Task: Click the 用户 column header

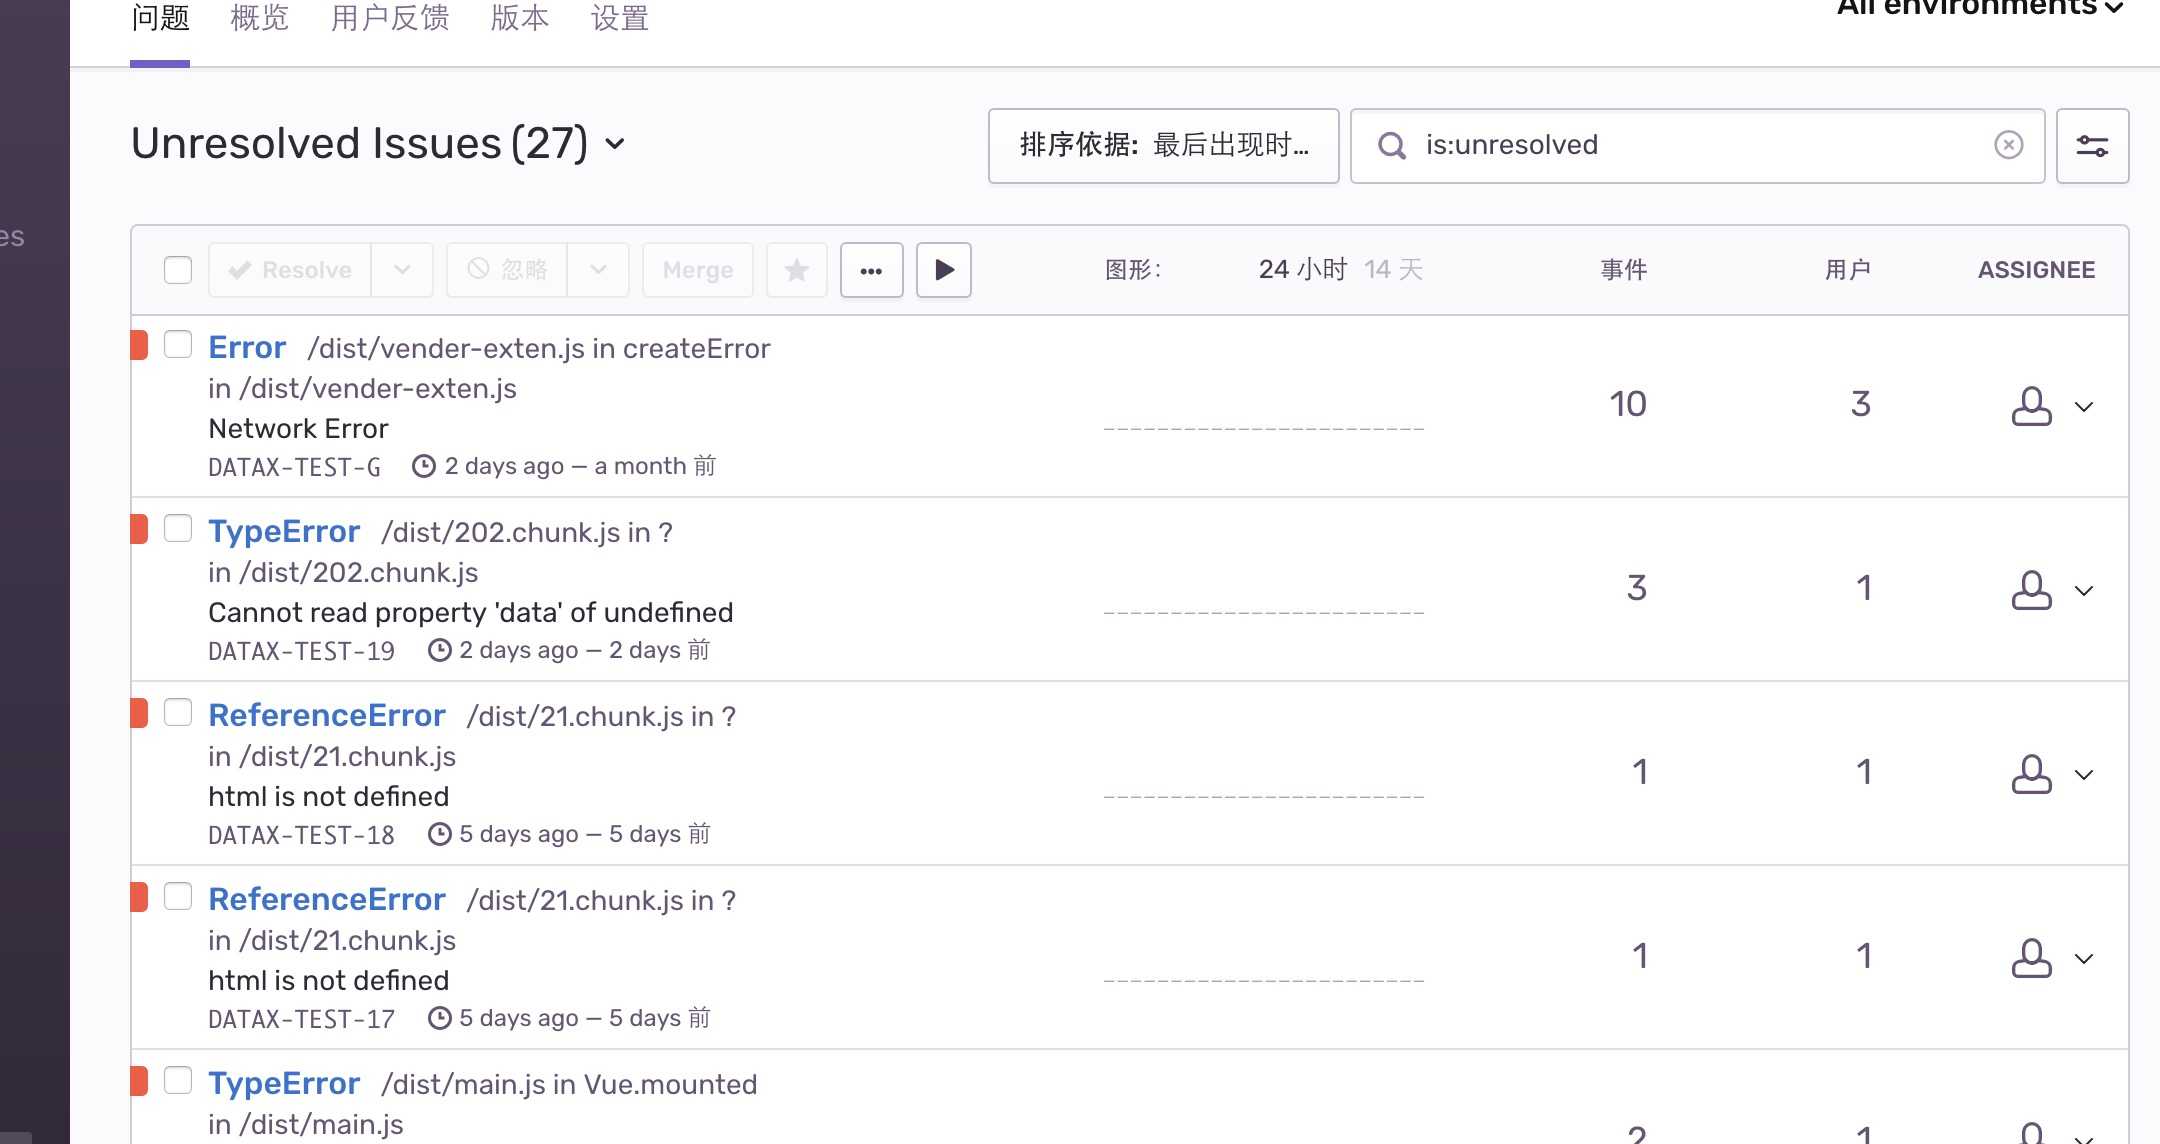Action: coord(1848,269)
